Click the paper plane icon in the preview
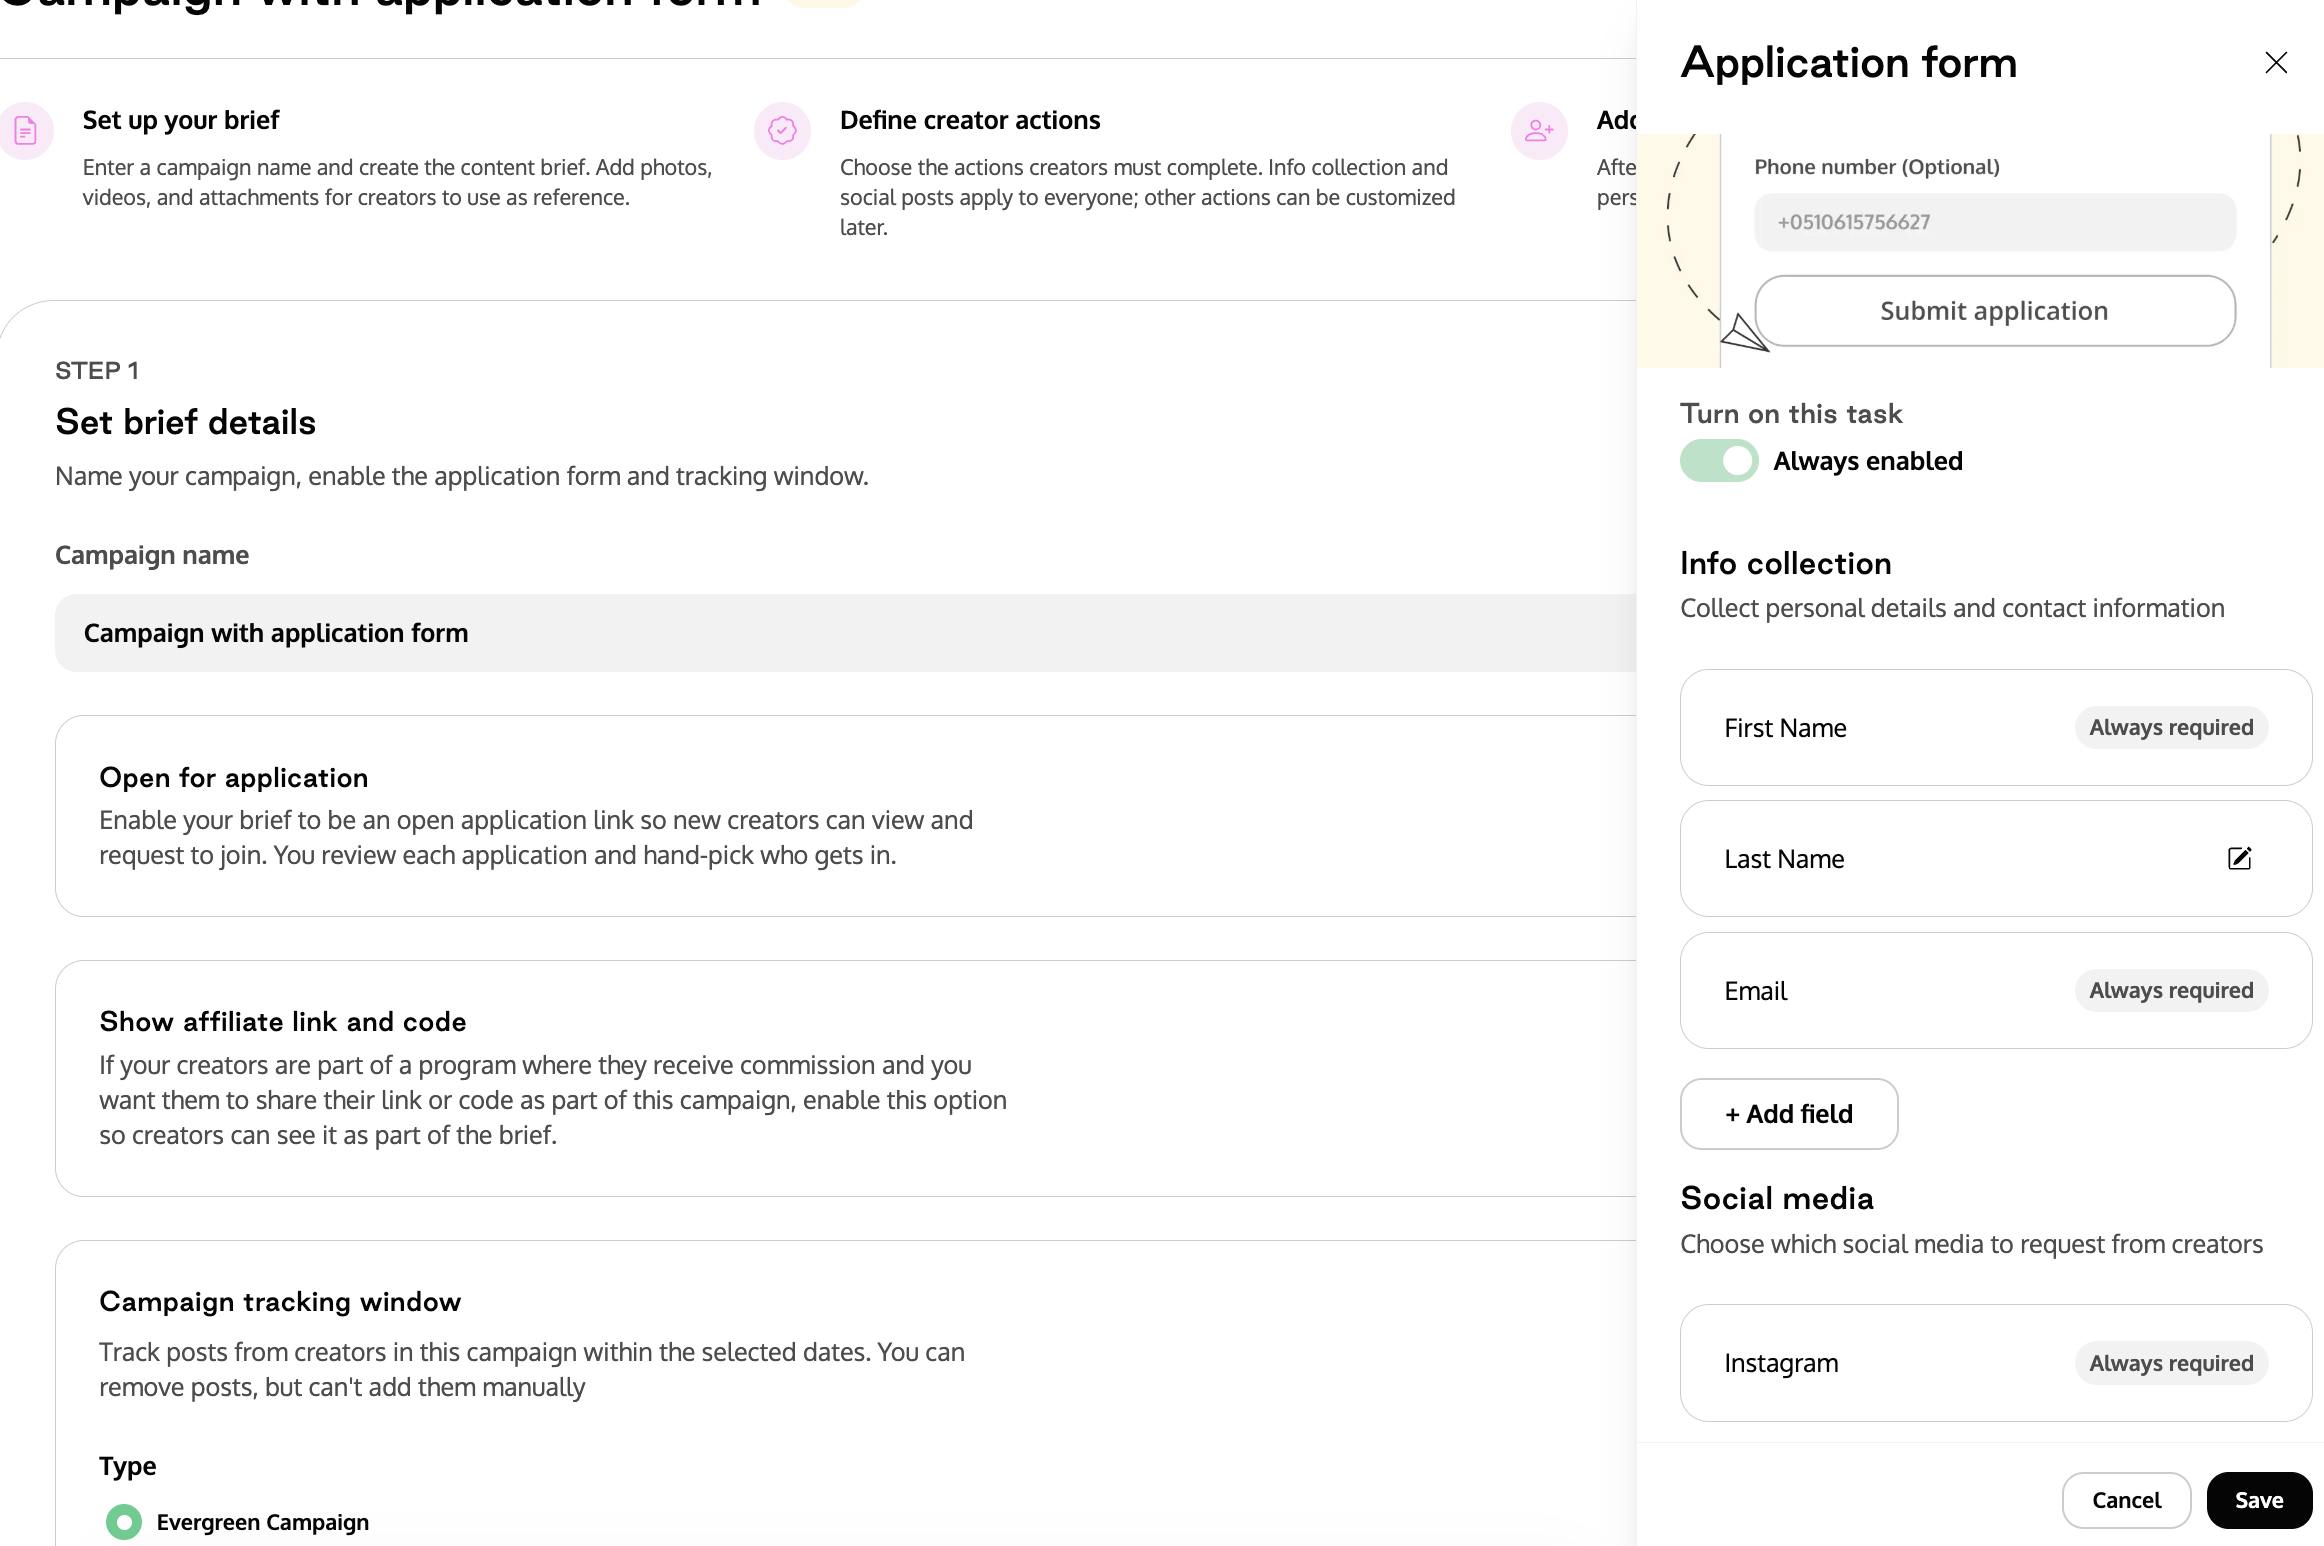Viewport: 2324px width, 1546px height. click(x=1745, y=333)
